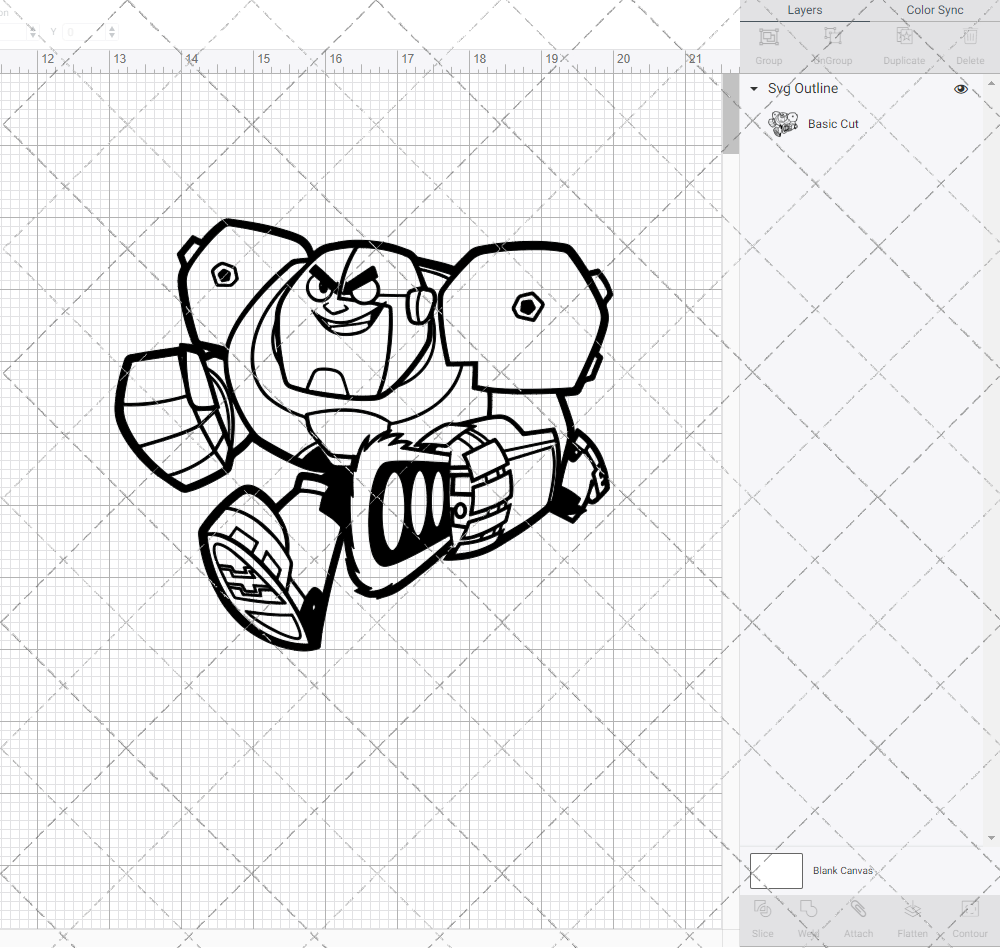This screenshot has height=948, width=1000.
Task: Click the Y value down stepper
Action: tap(110, 36)
